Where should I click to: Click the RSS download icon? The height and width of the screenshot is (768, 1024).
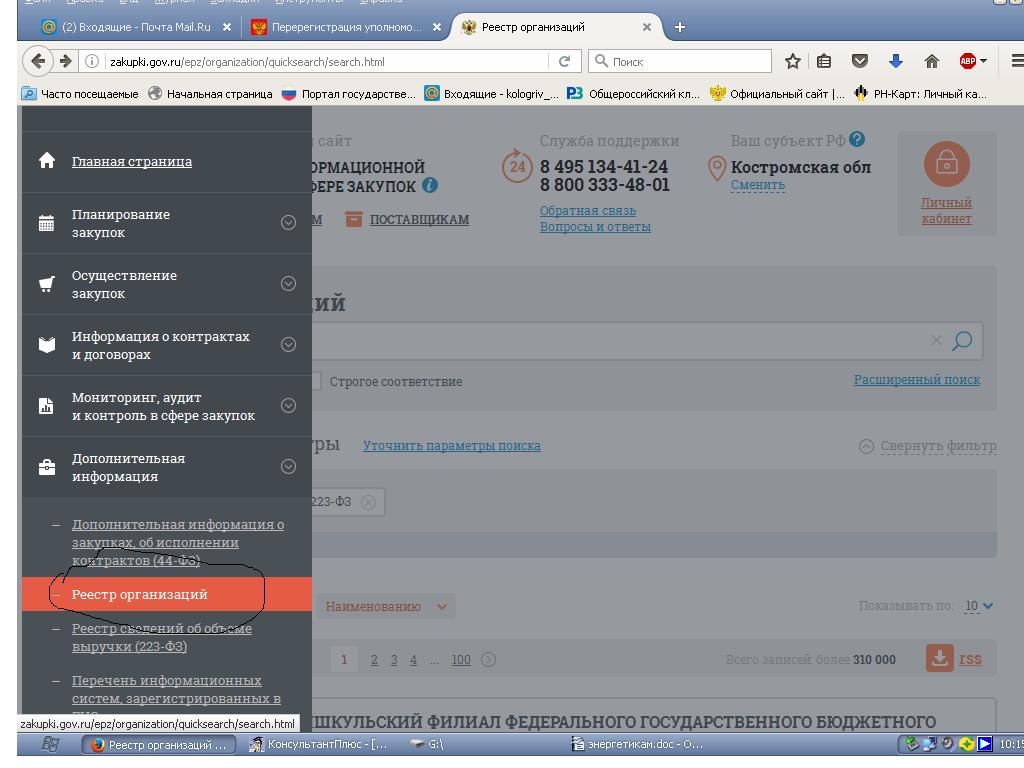[939, 658]
